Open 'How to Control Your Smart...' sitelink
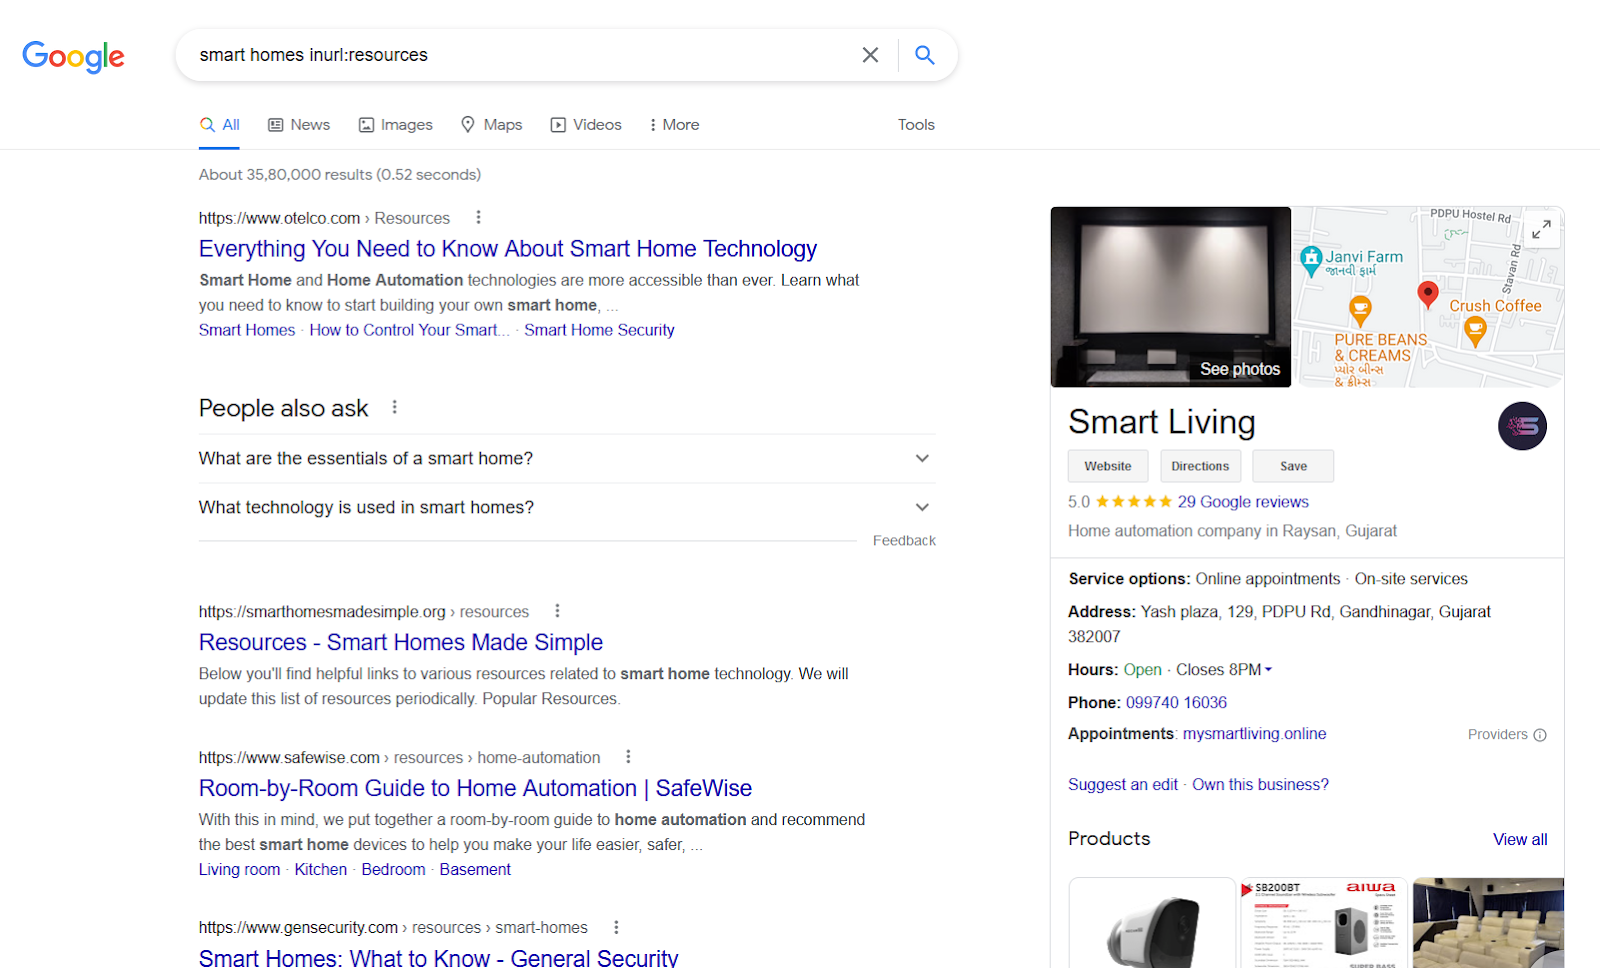1600x968 pixels. point(409,330)
